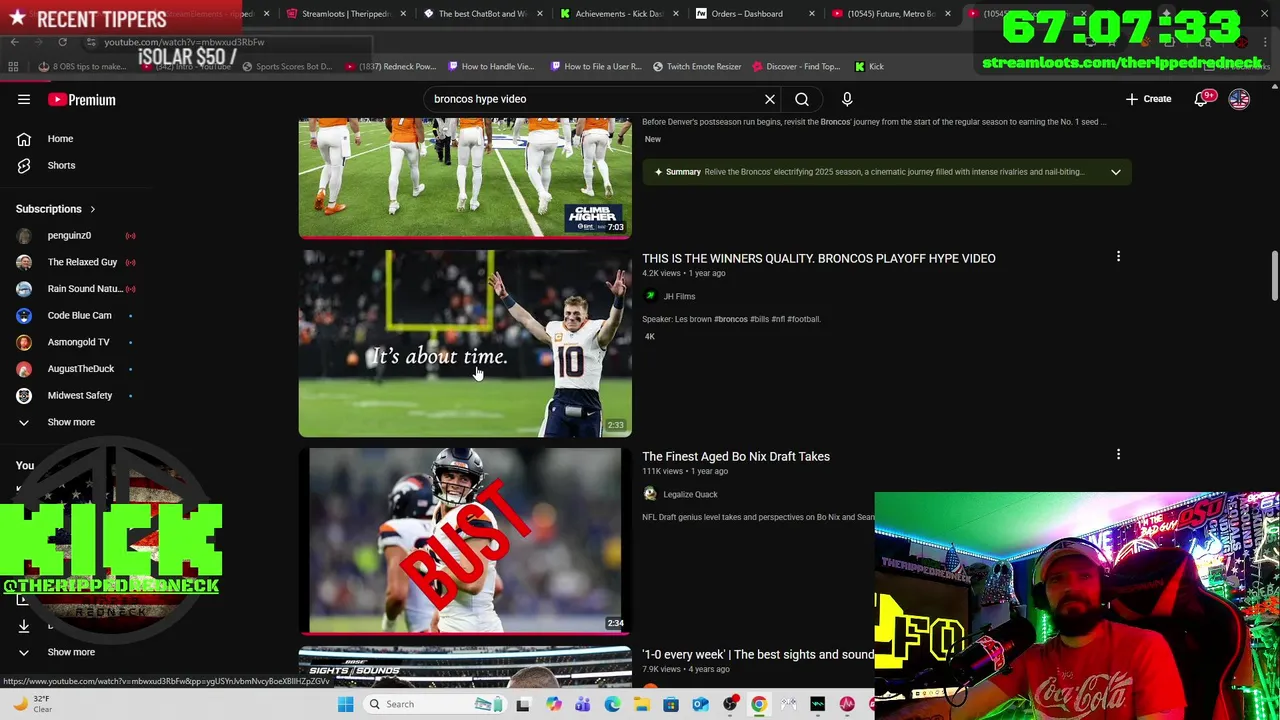The height and width of the screenshot is (720, 1280).
Task: Click the Legalize Quack channel avatar
Action: click(650, 494)
